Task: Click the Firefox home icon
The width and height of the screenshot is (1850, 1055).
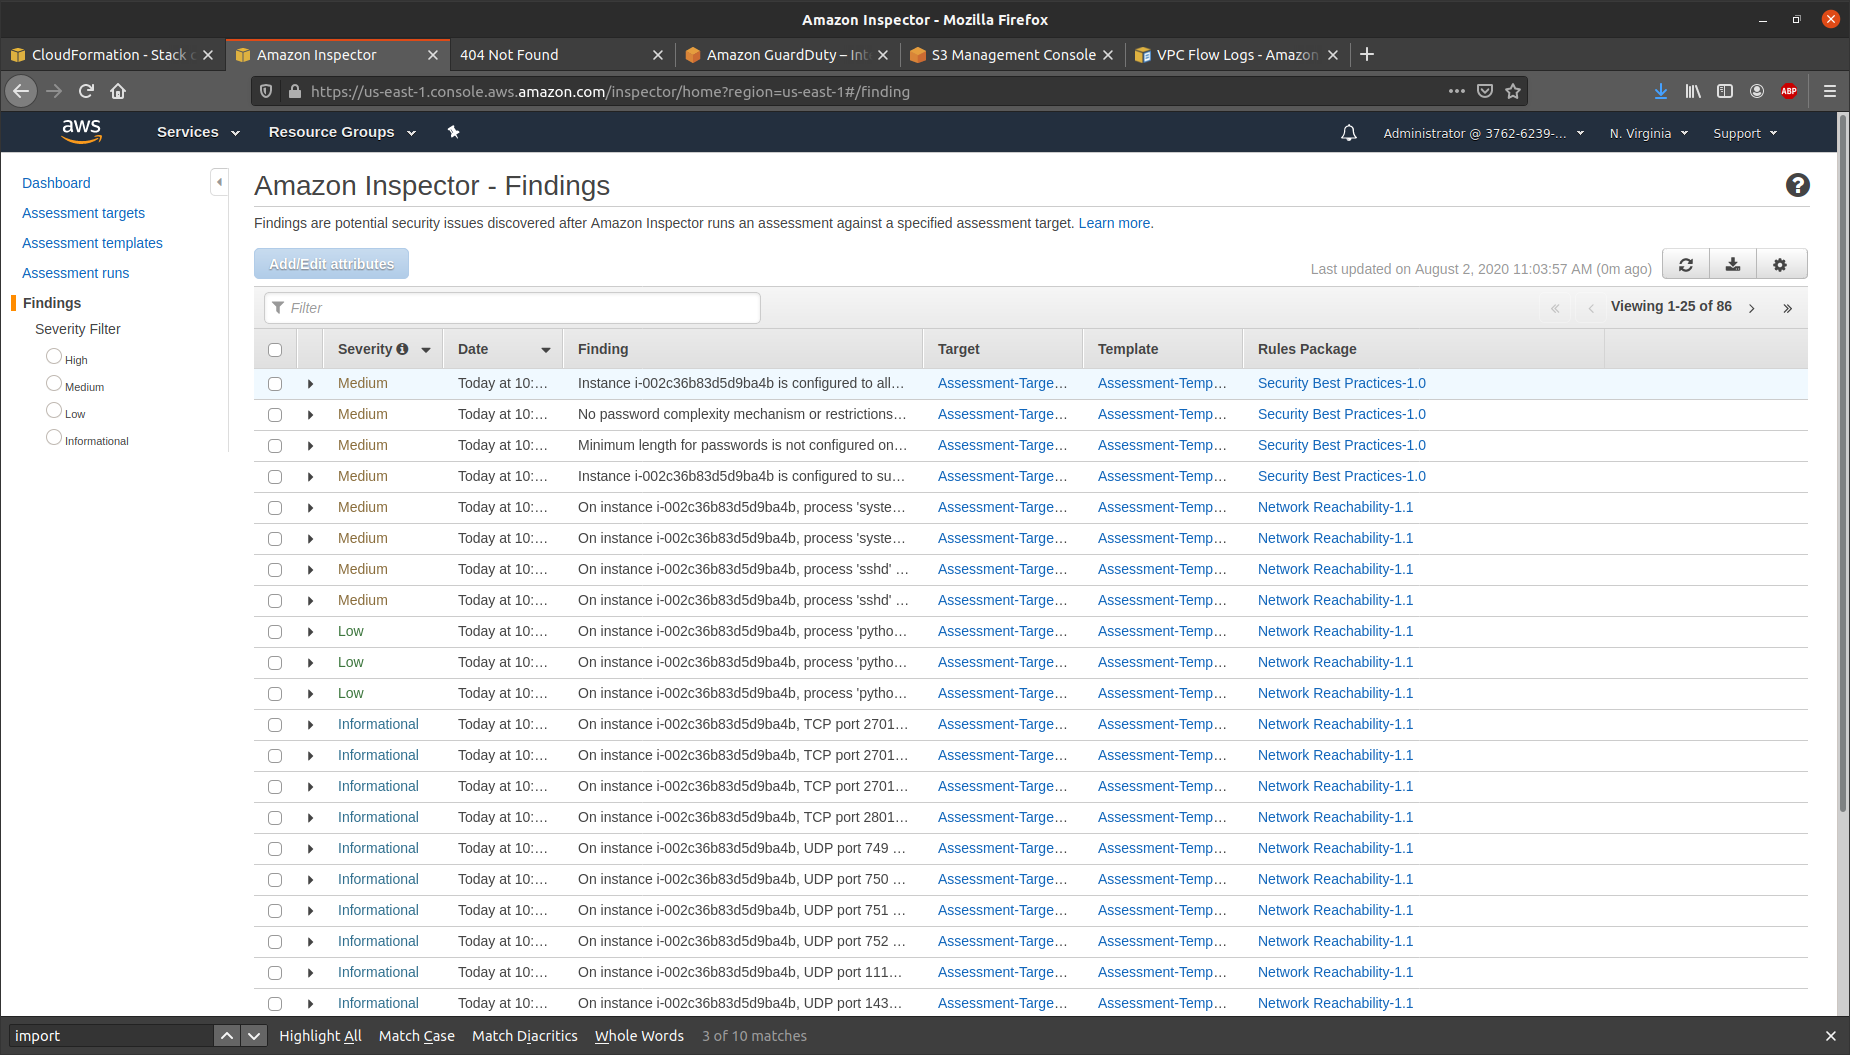Action: click(x=118, y=91)
